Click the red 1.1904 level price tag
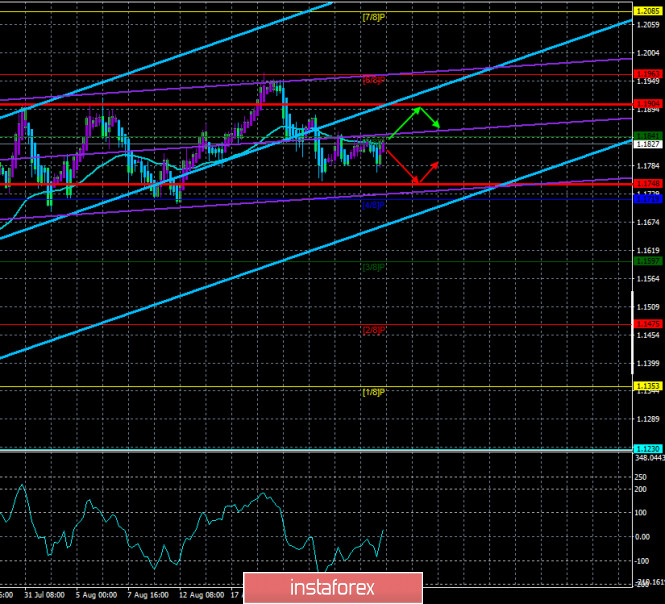Screen dimensions: 665x604 click(648, 104)
